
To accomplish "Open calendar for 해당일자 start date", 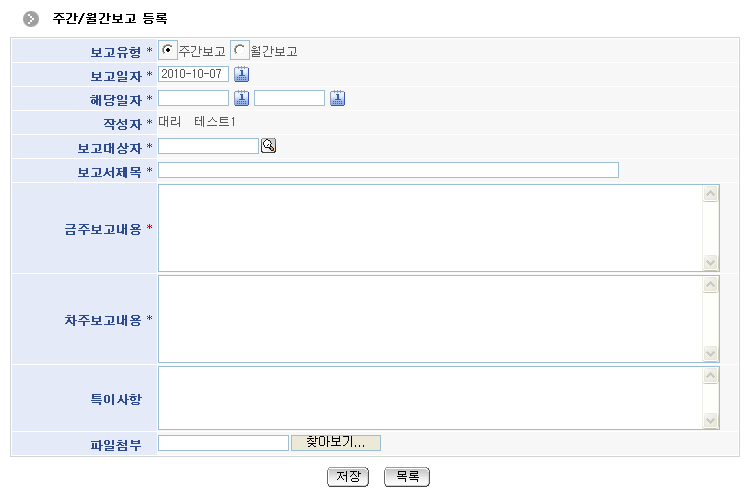I will click(x=241, y=98).
